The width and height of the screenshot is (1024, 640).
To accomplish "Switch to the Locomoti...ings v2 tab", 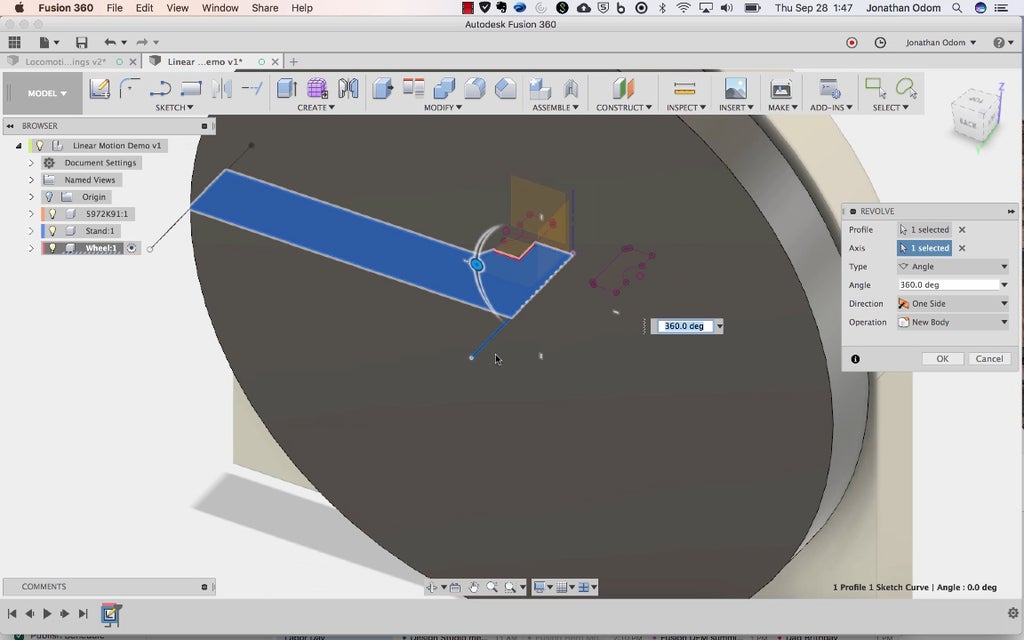I will pos(66,62).
